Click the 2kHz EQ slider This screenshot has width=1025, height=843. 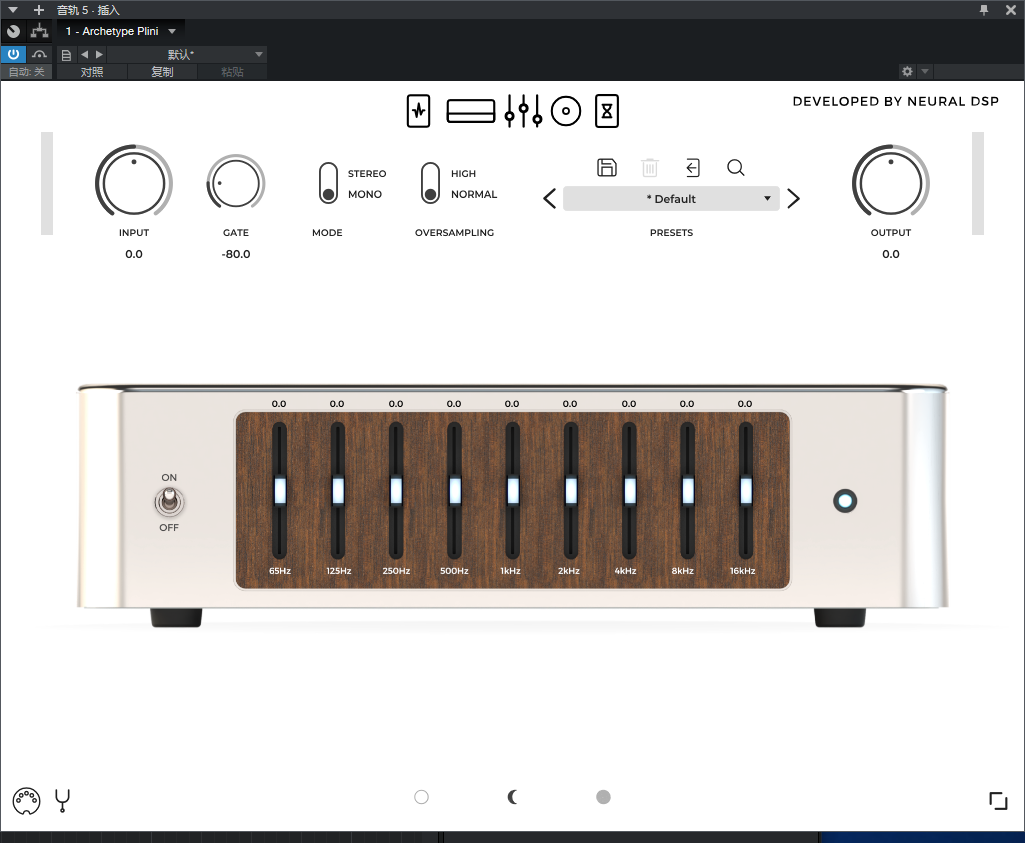tap(571, 491)
